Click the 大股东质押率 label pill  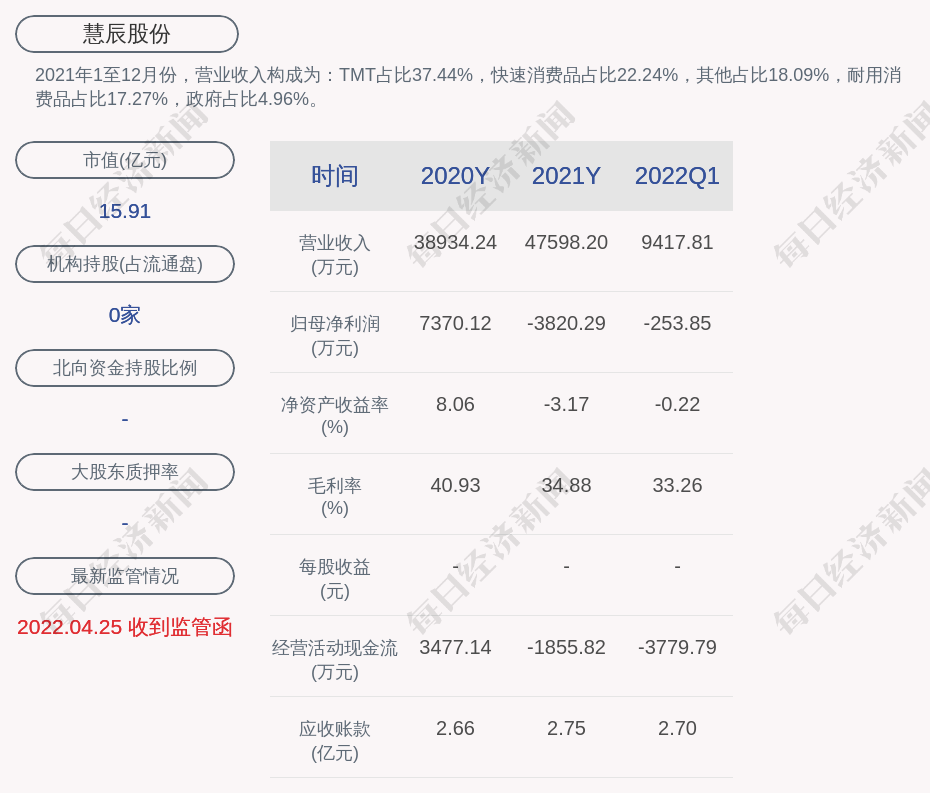tap(125, 472)
